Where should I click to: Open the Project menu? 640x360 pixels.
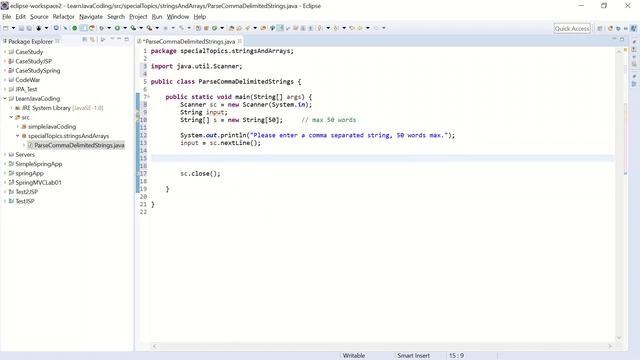138,17
